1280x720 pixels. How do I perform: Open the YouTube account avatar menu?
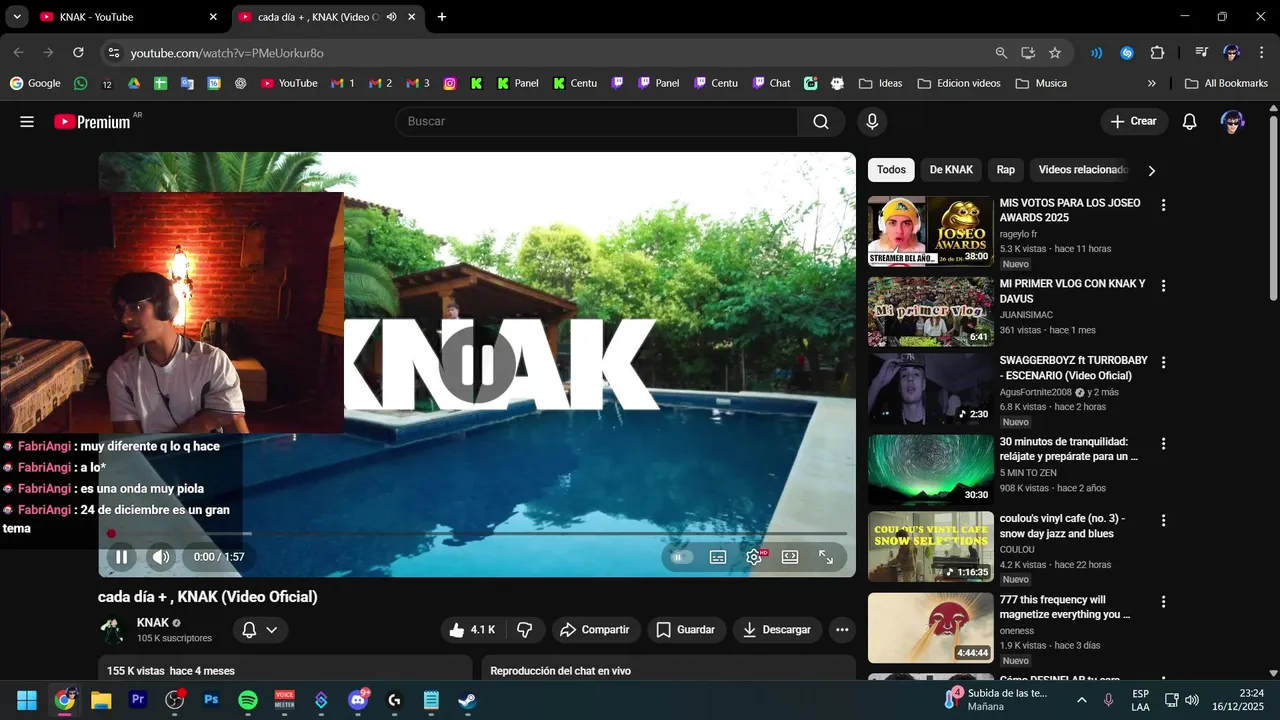[x=1232, y=122]
